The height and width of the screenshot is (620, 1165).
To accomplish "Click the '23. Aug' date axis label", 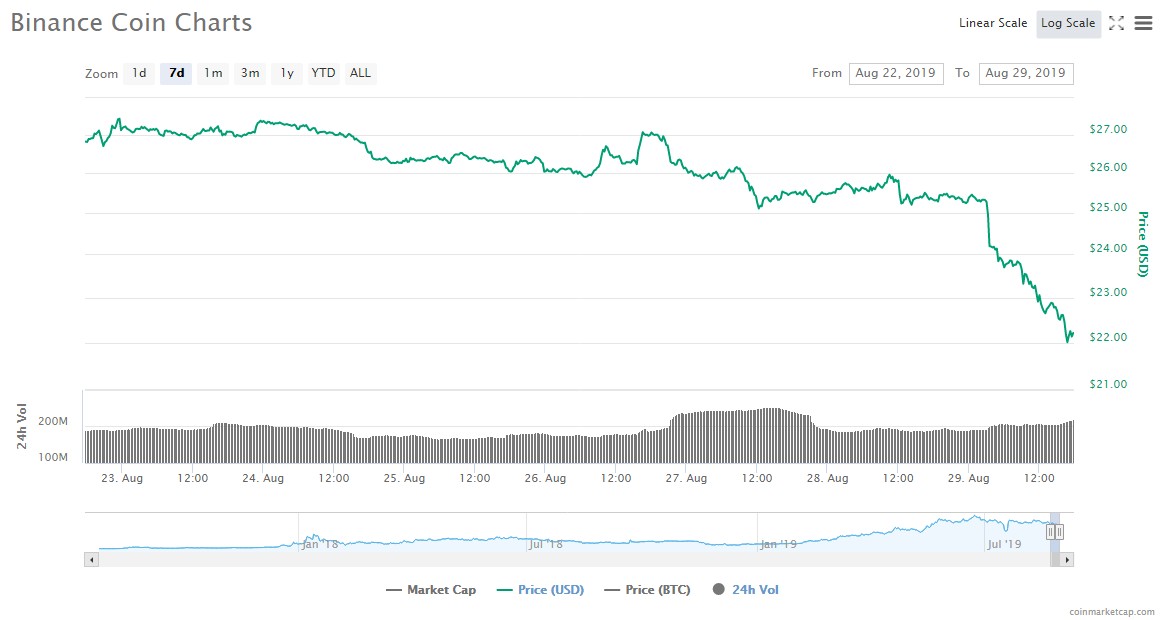I will (x=122, y=478).
